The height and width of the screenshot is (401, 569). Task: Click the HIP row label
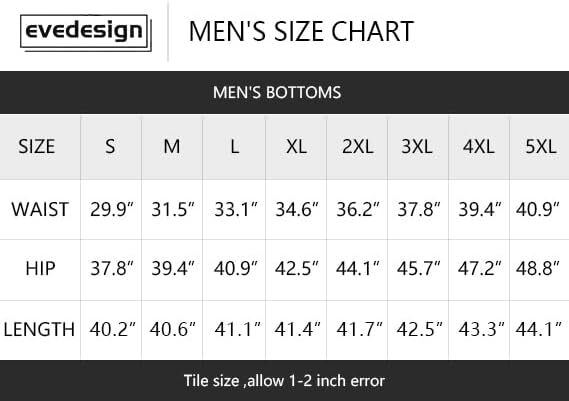pos(40,269)
